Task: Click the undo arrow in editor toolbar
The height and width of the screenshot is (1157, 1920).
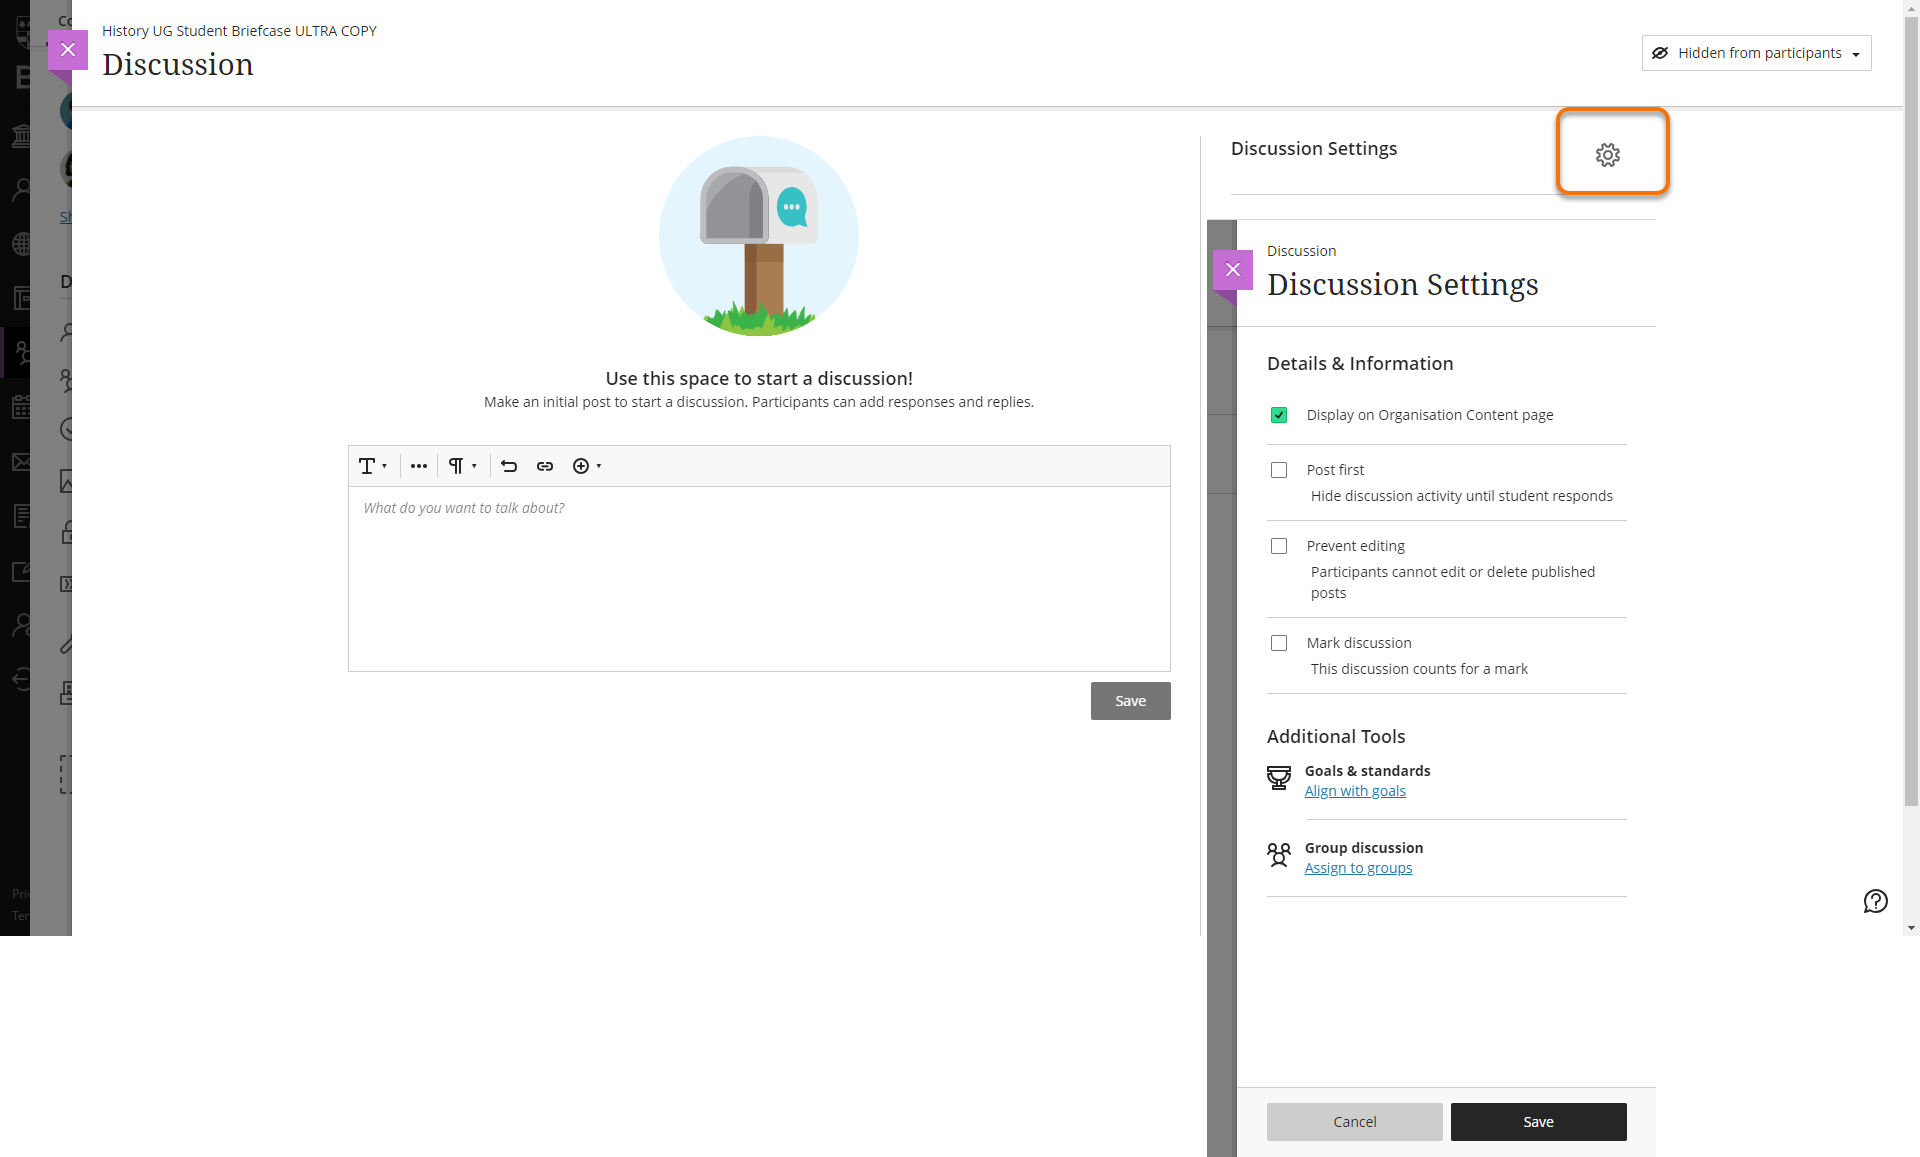Action: tap(509, 466)
